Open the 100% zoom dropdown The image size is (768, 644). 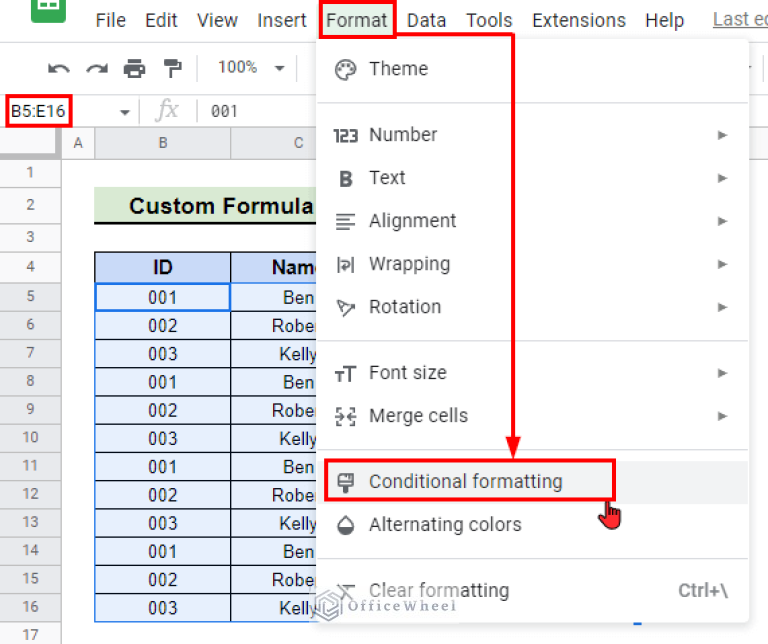pos(250,68)
